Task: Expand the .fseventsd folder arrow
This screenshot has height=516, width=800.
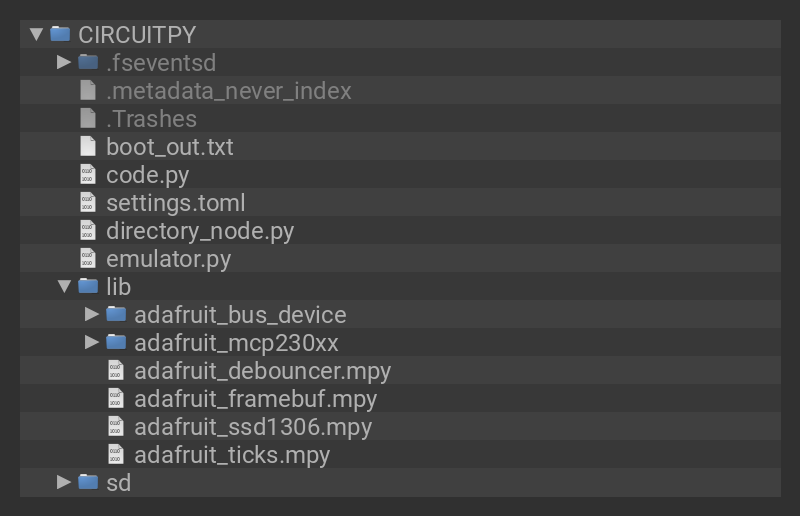Action: [64, 62]
